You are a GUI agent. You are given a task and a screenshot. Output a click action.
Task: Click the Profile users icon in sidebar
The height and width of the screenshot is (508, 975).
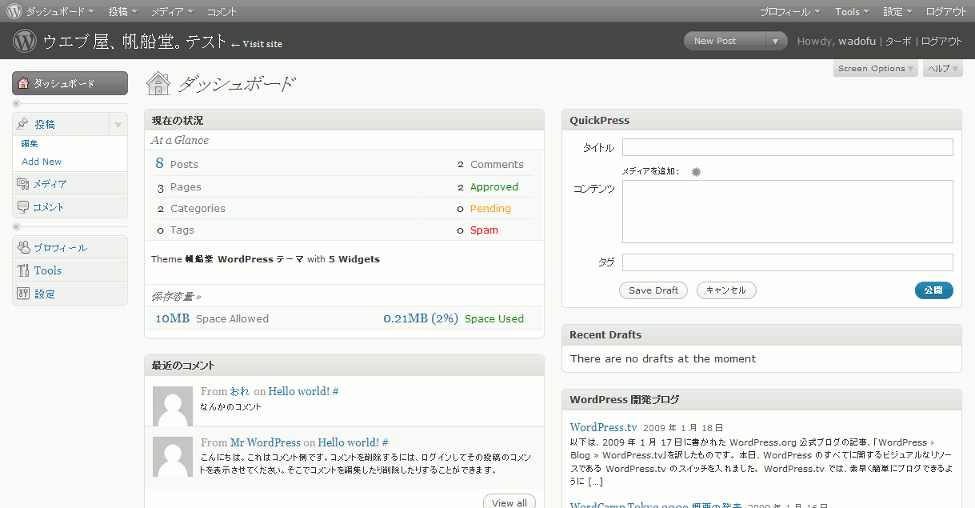point(24,247)
